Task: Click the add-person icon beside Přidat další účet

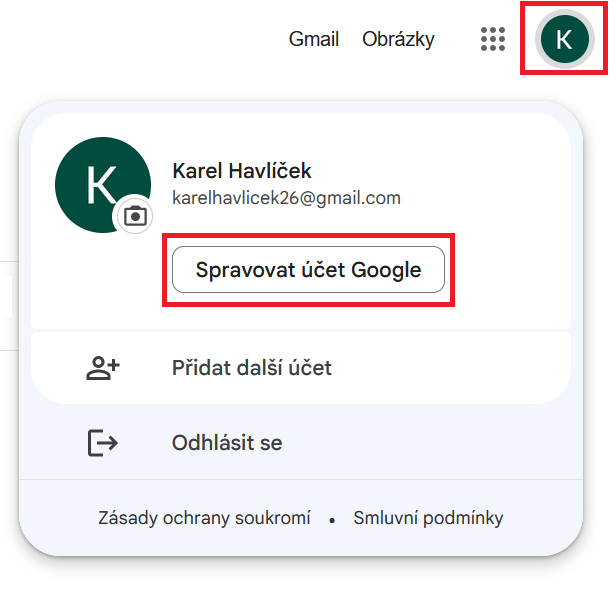Action: [102, 368]
